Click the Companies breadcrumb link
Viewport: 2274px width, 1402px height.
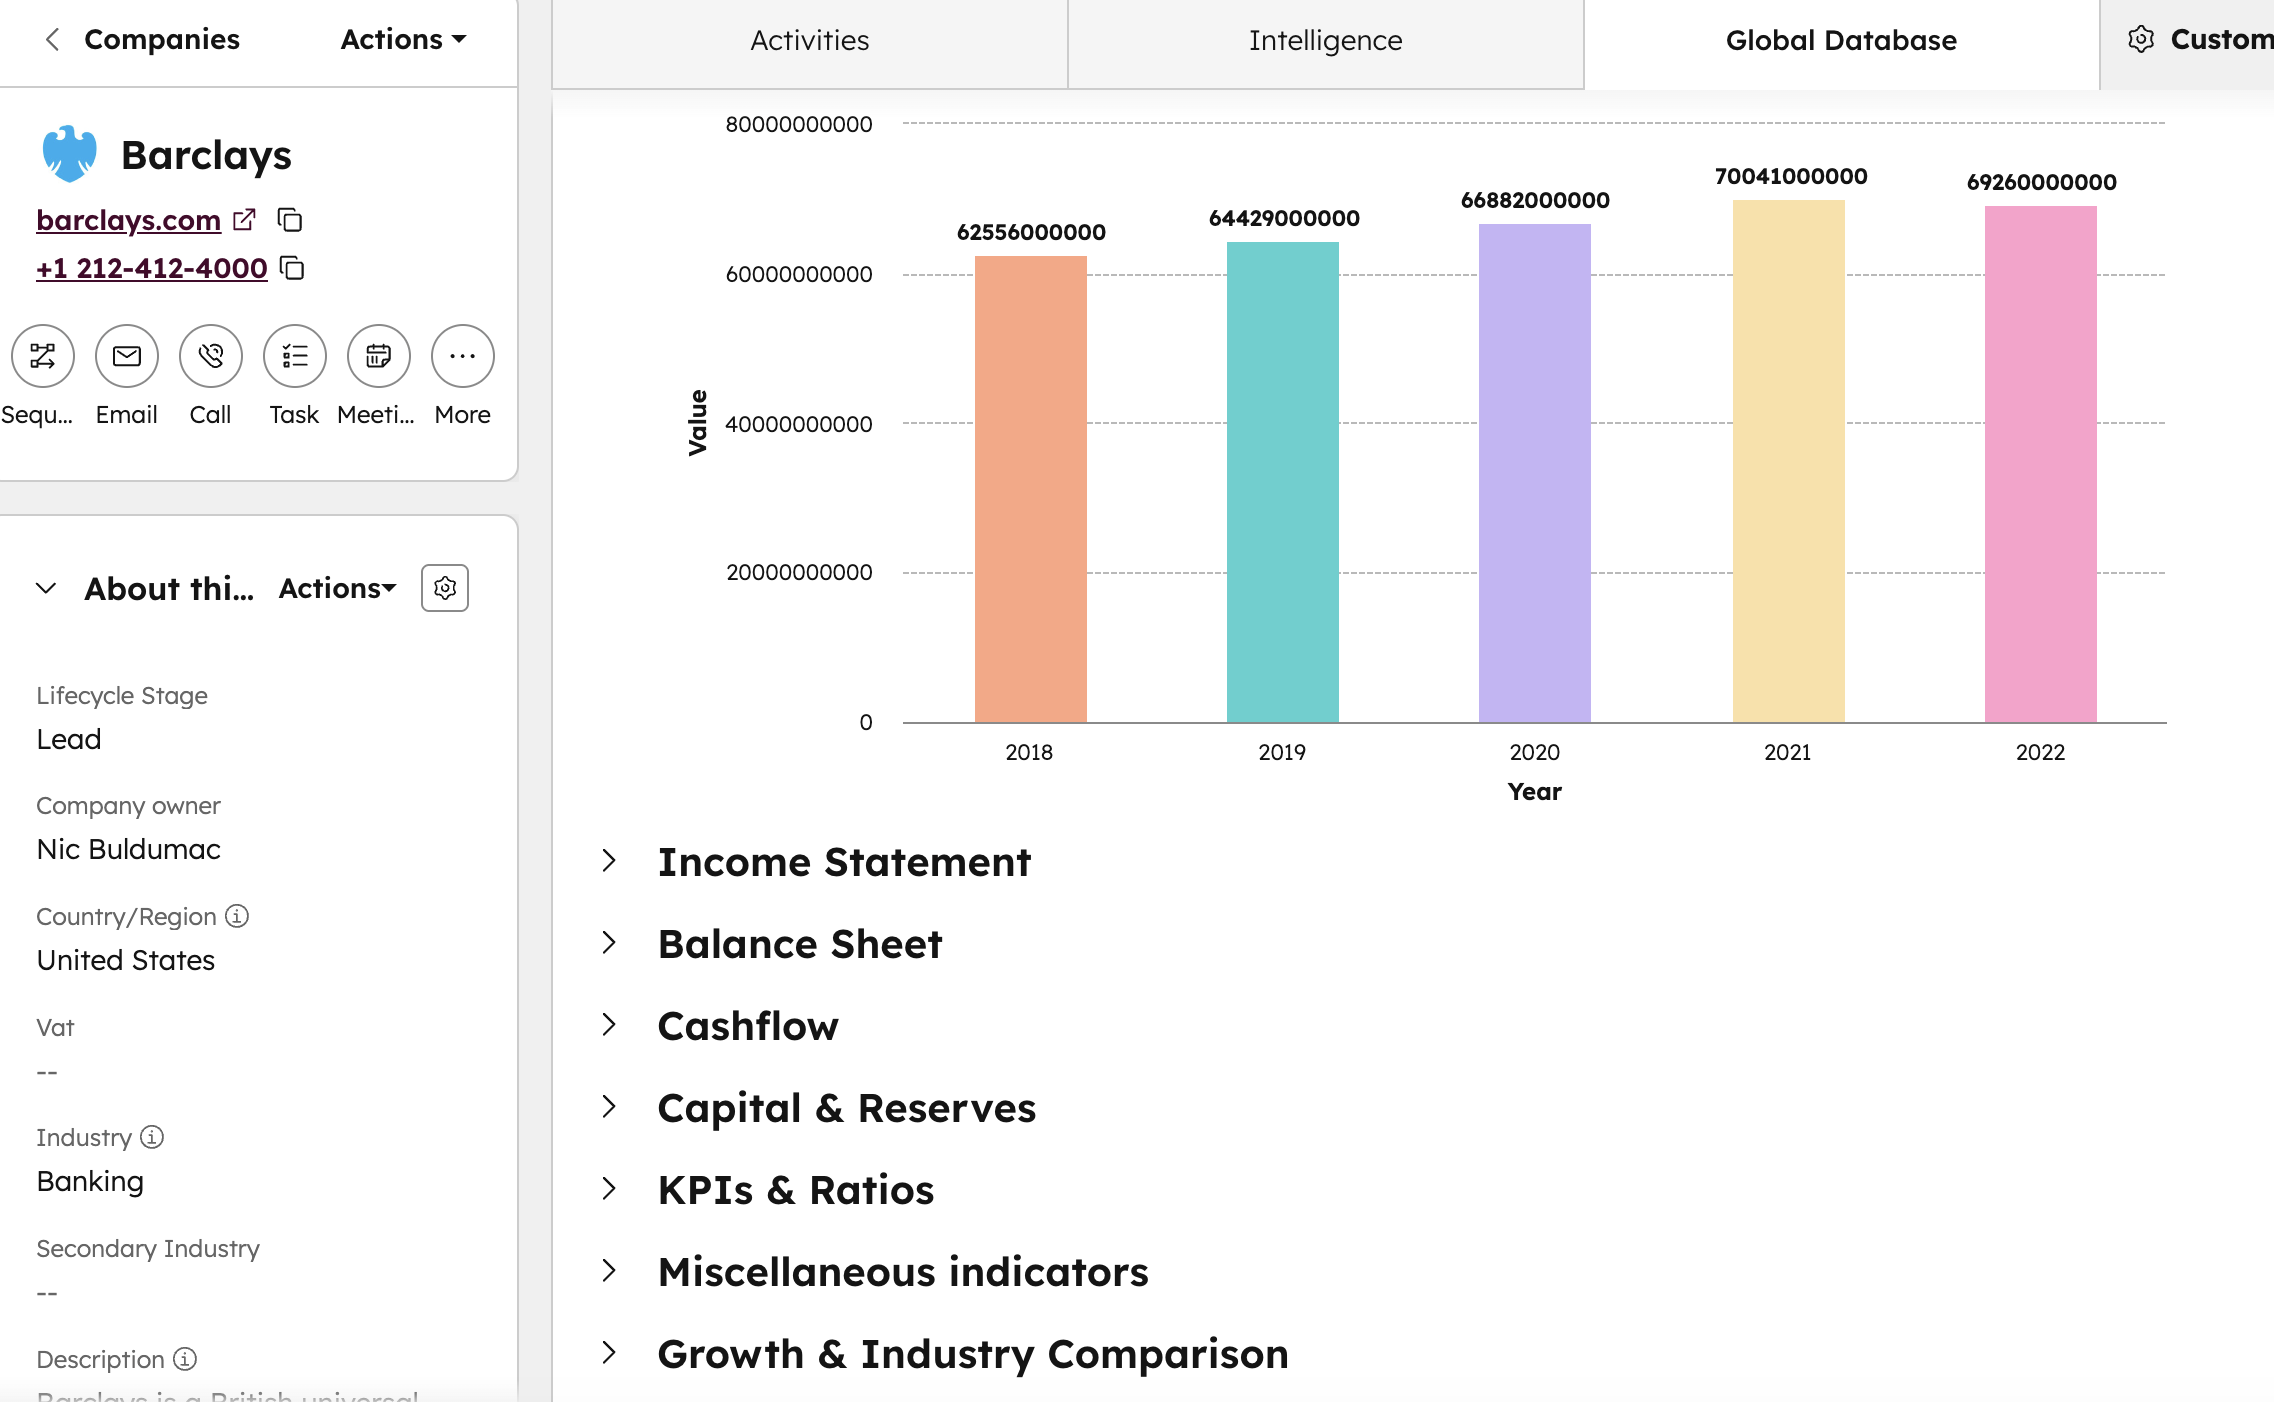coord(162,39)
